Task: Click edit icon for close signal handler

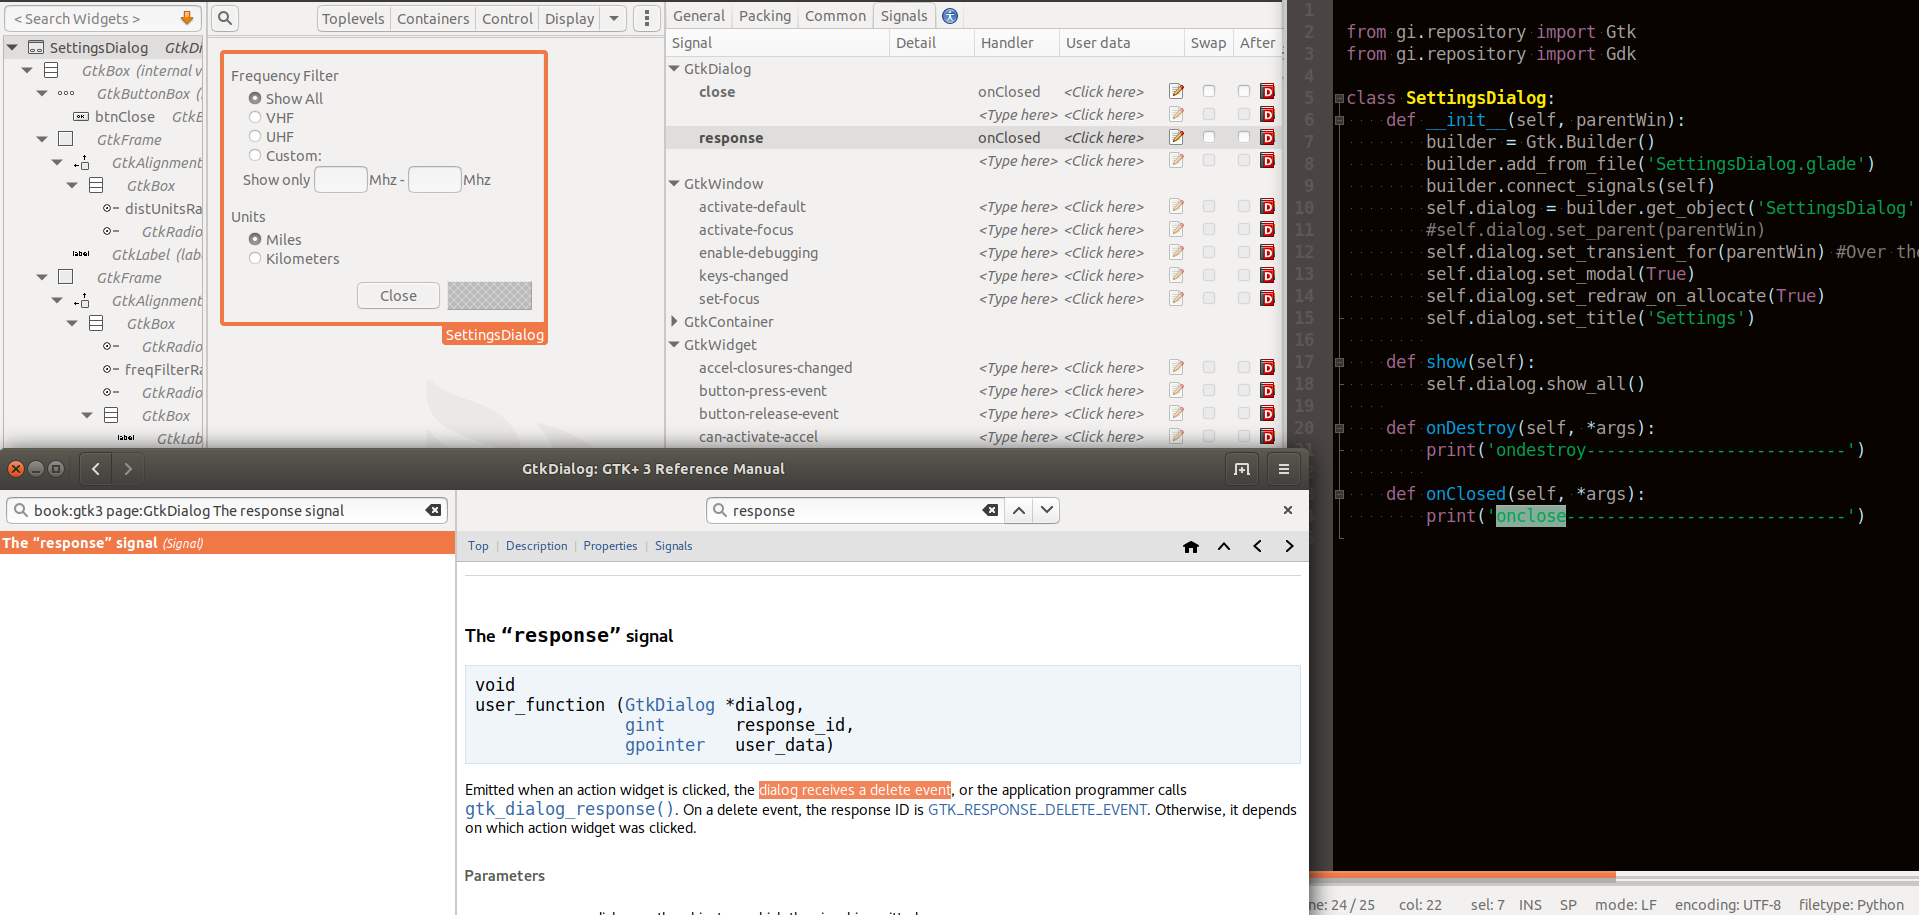Action: click(x=1177, y=92)
